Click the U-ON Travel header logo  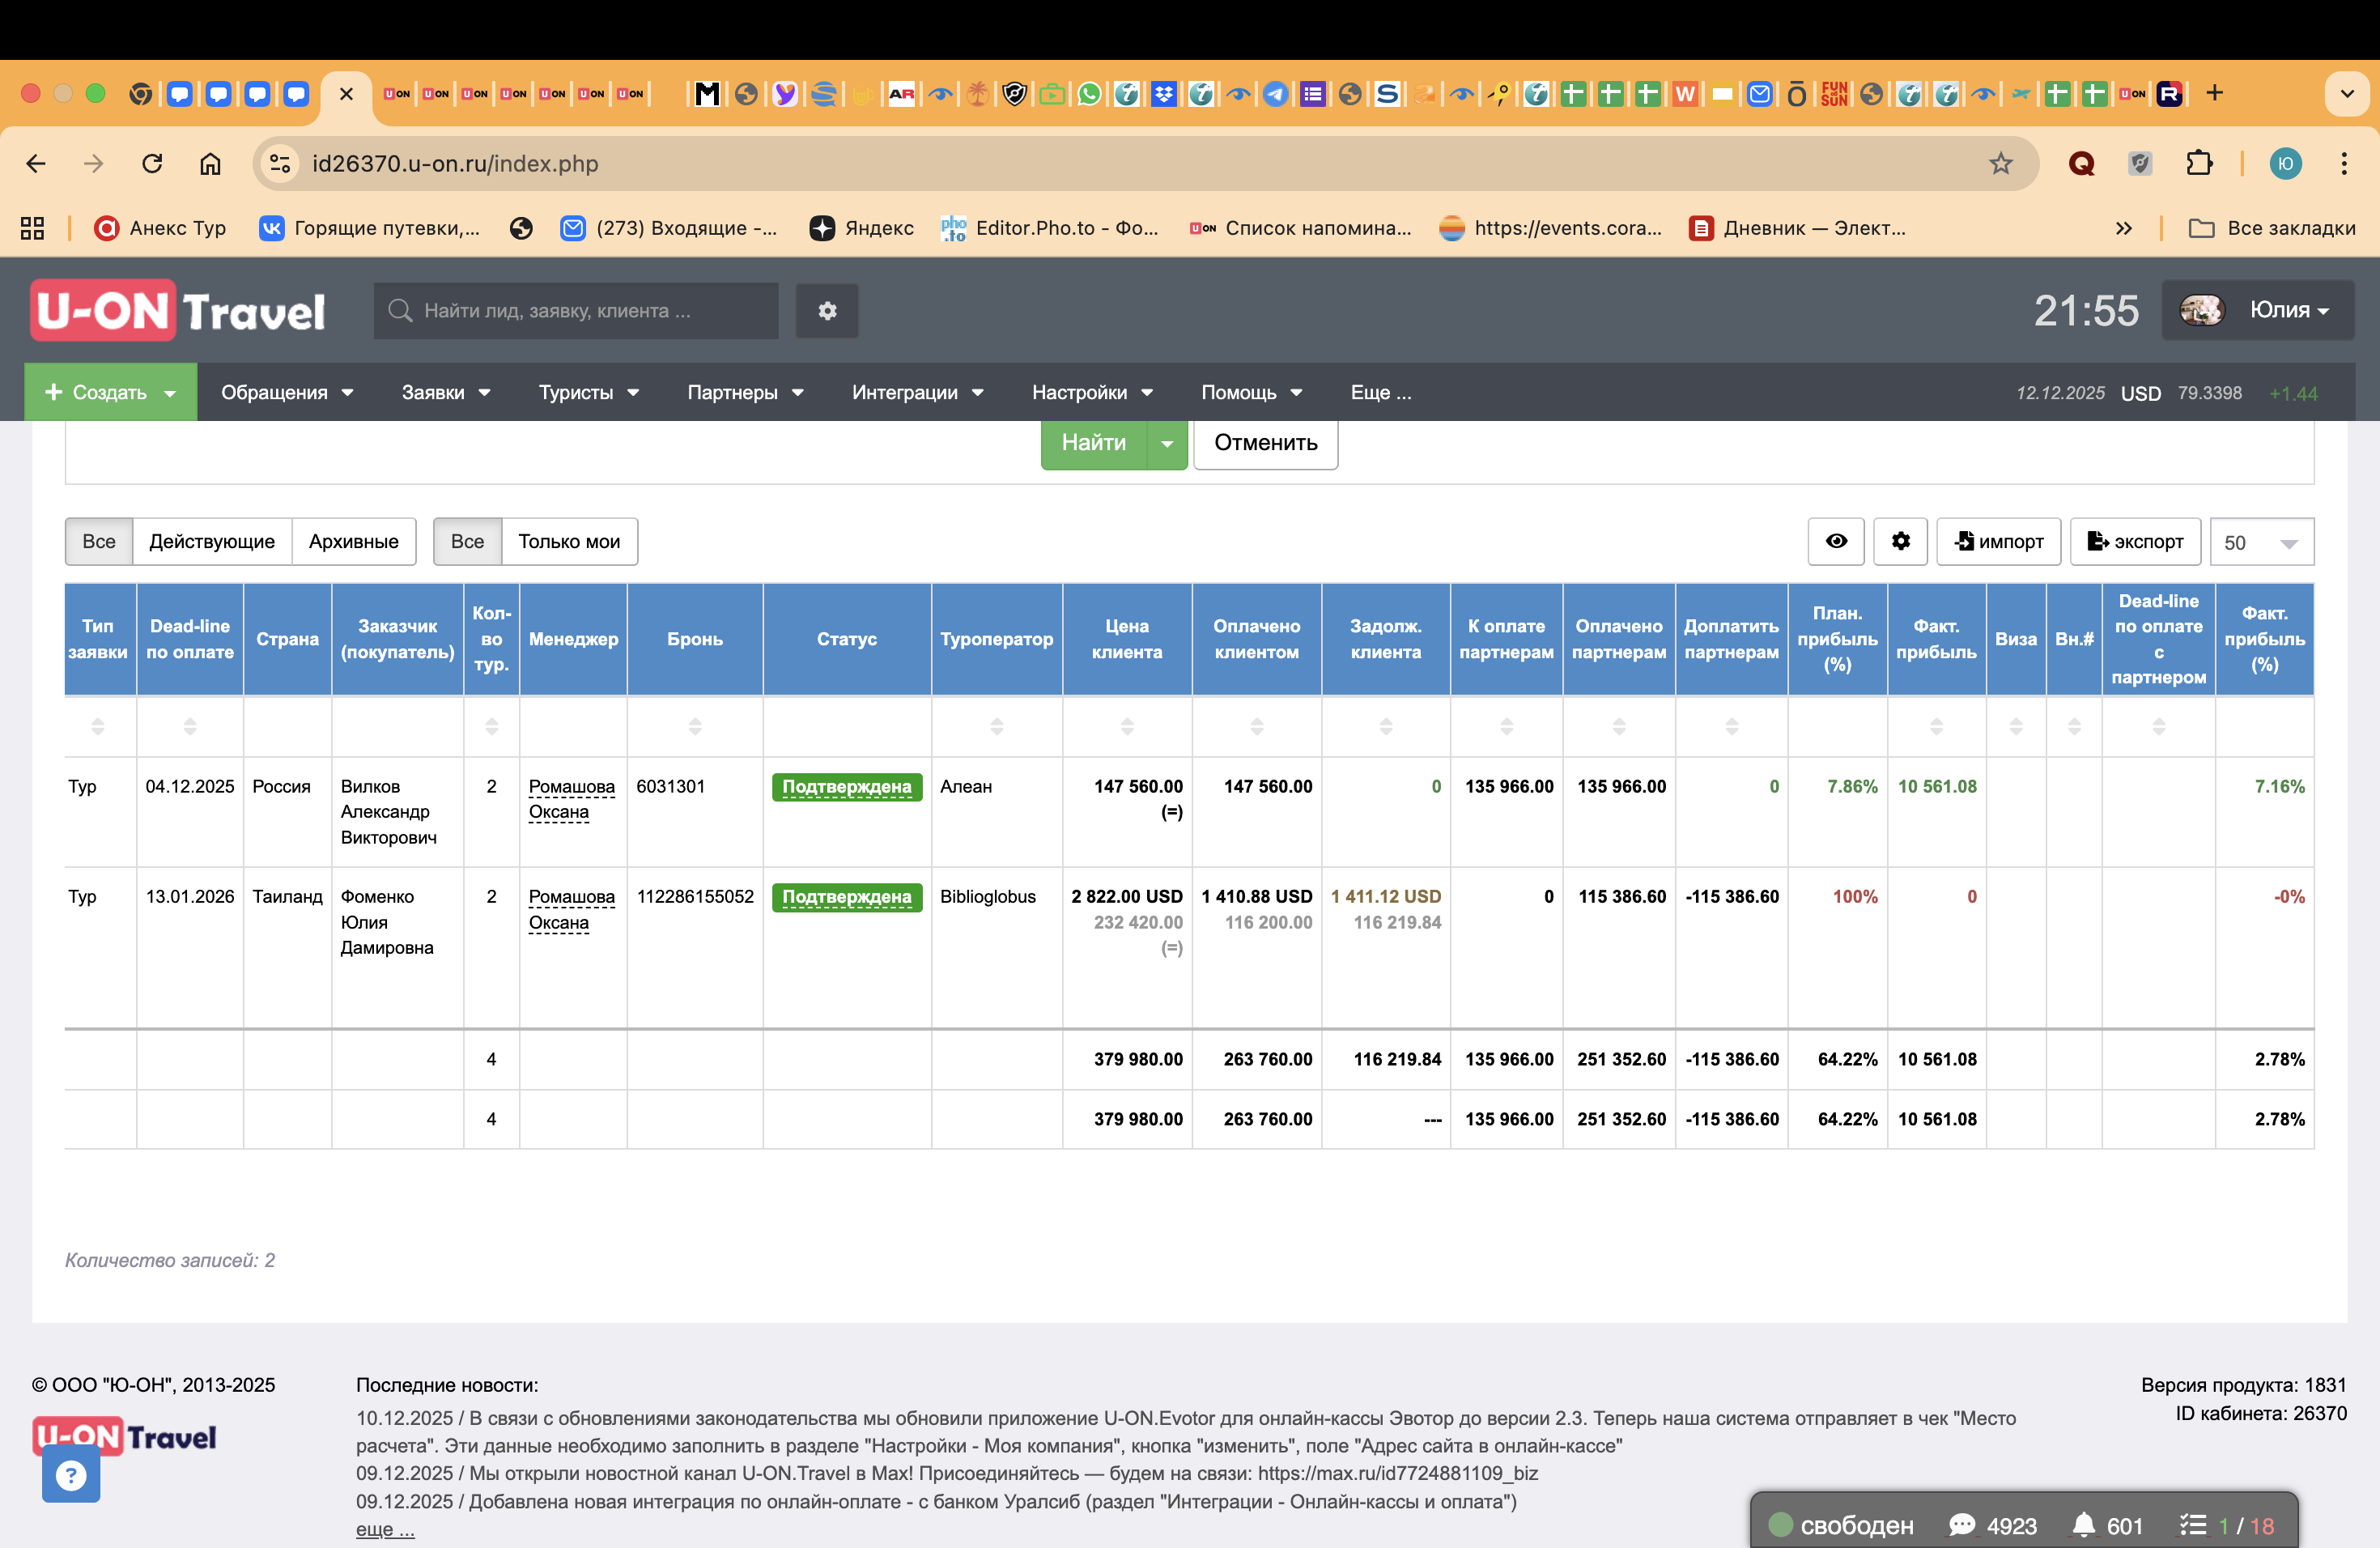178,311
